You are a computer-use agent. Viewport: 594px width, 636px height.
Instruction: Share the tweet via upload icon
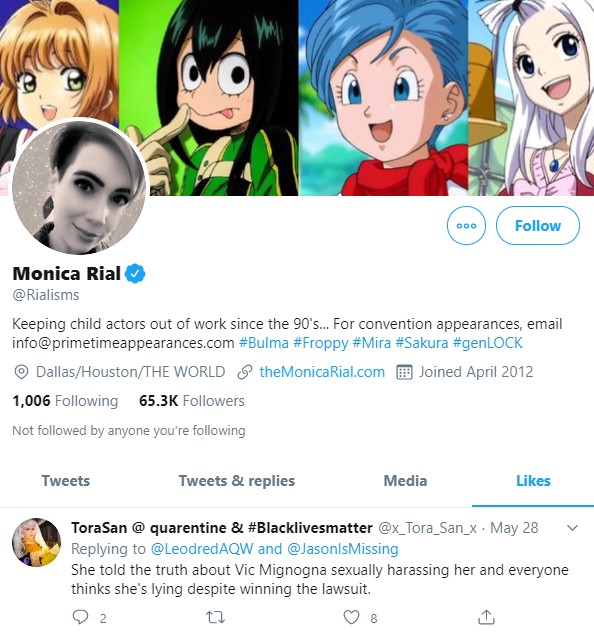(x=486, y=617)
